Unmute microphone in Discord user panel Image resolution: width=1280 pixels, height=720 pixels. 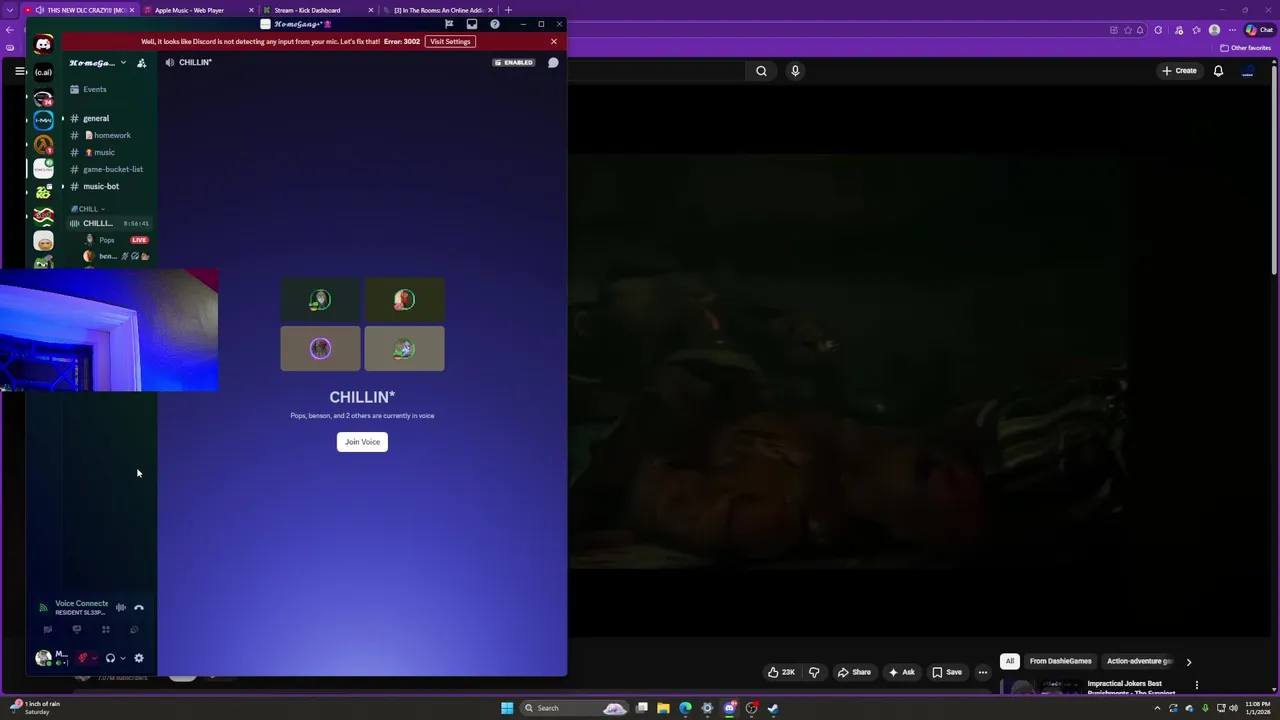pos(83,658)
